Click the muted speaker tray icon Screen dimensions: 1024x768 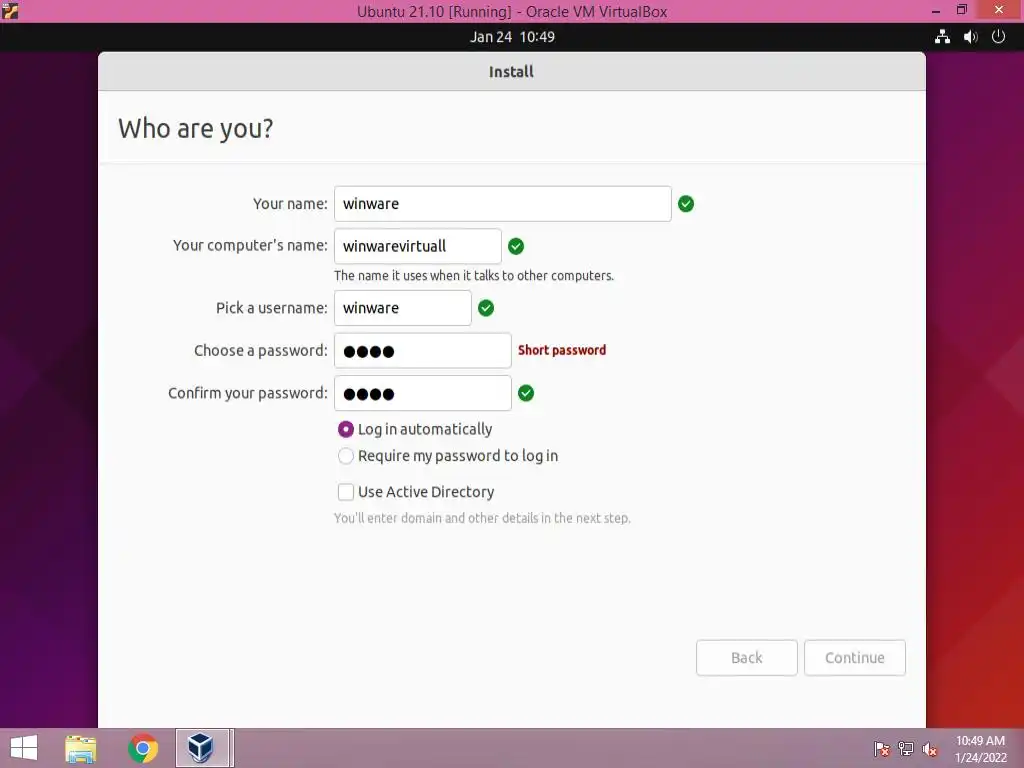click(930, 749)
